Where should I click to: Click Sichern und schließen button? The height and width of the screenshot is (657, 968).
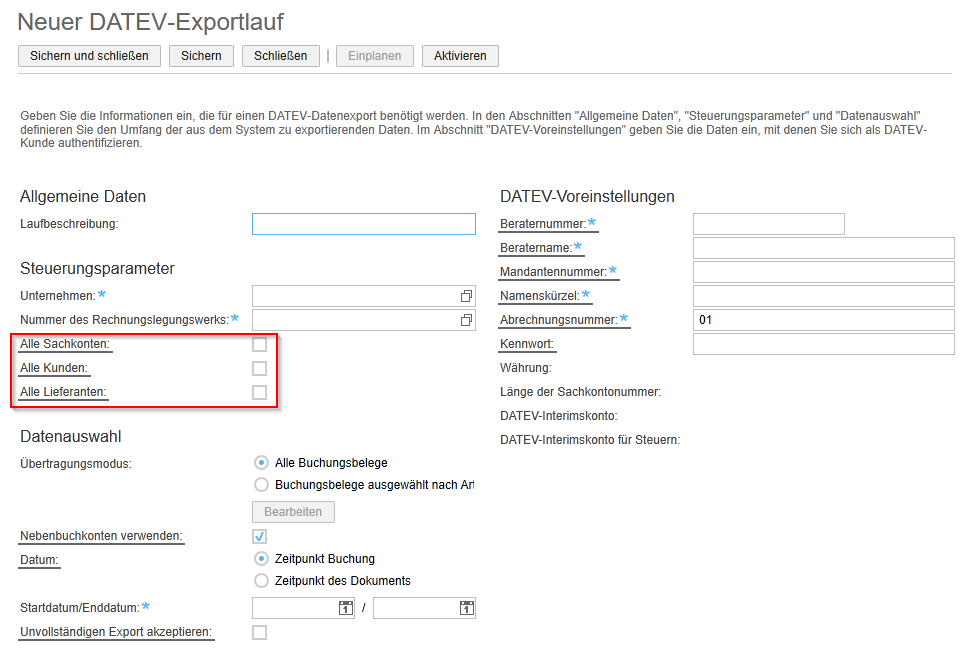point(90,56)
